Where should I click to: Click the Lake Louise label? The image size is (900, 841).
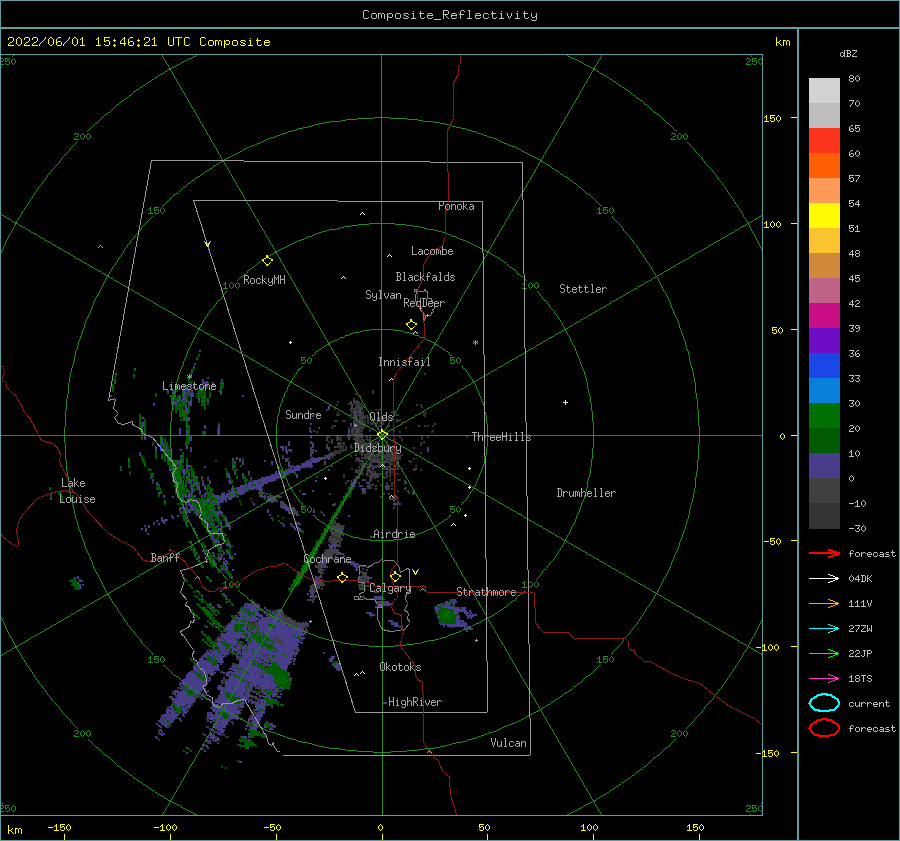coord(77,491)
